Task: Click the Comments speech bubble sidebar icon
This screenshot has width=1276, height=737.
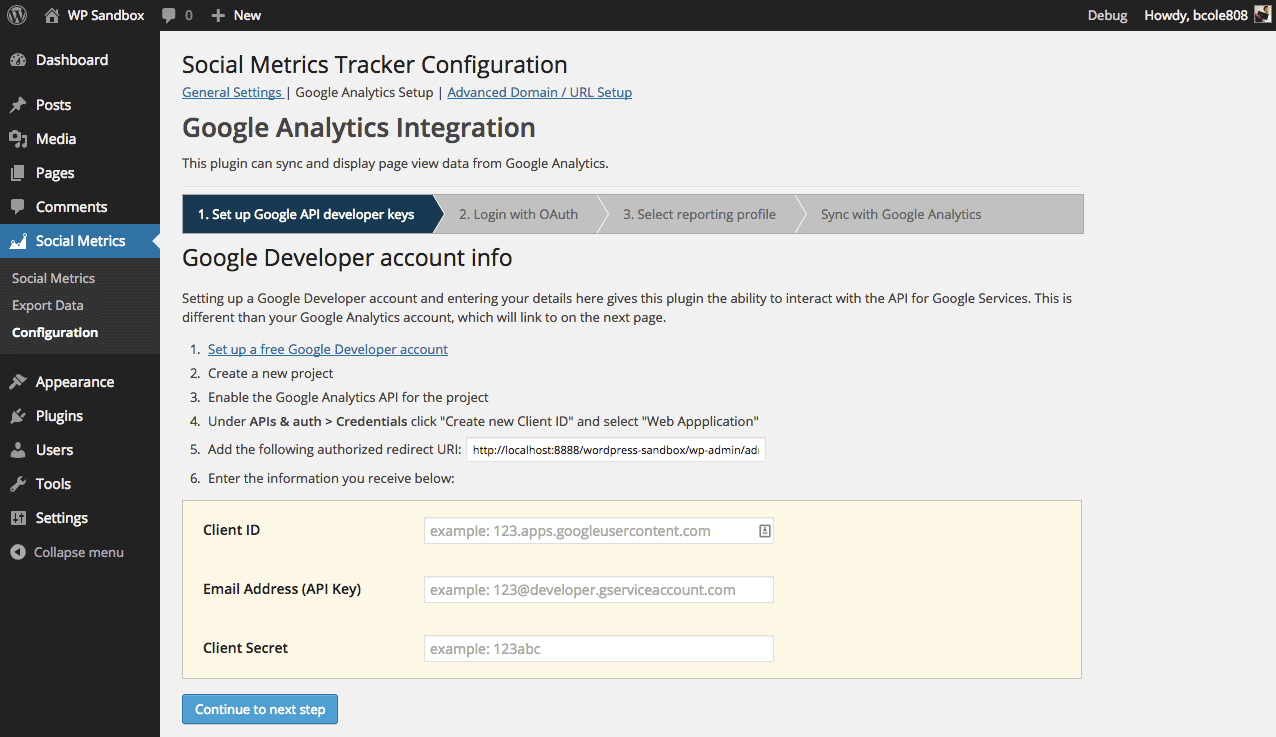Action: [18, 207]
